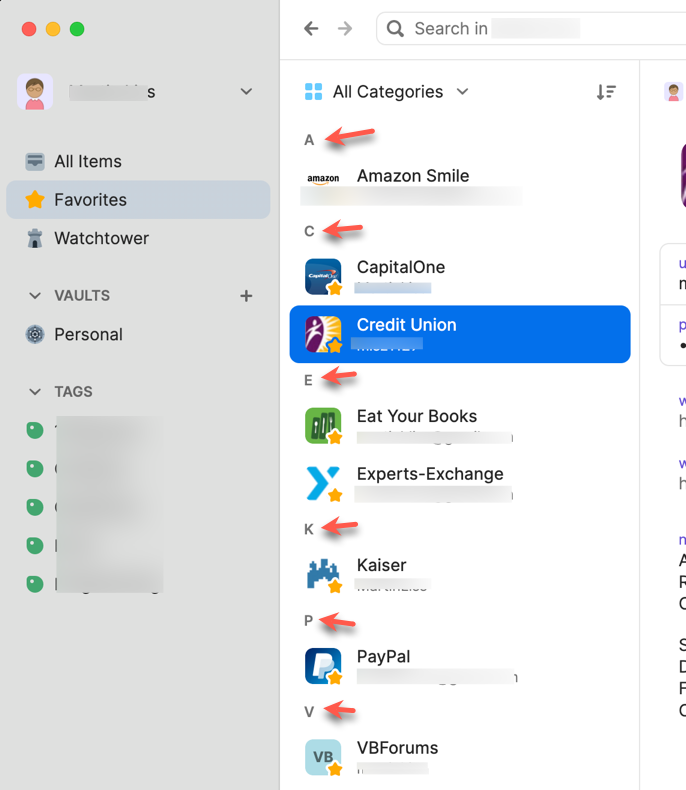Select the Favorites sidebar item
686x790 pixels.
tap(90, 200)
